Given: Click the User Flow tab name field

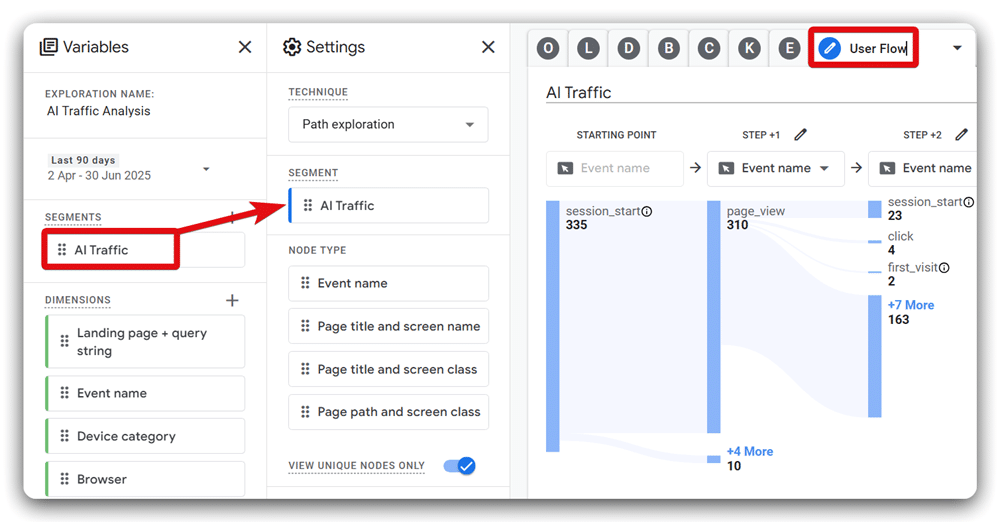Looking at the screenshot, I should coord(878,48).
